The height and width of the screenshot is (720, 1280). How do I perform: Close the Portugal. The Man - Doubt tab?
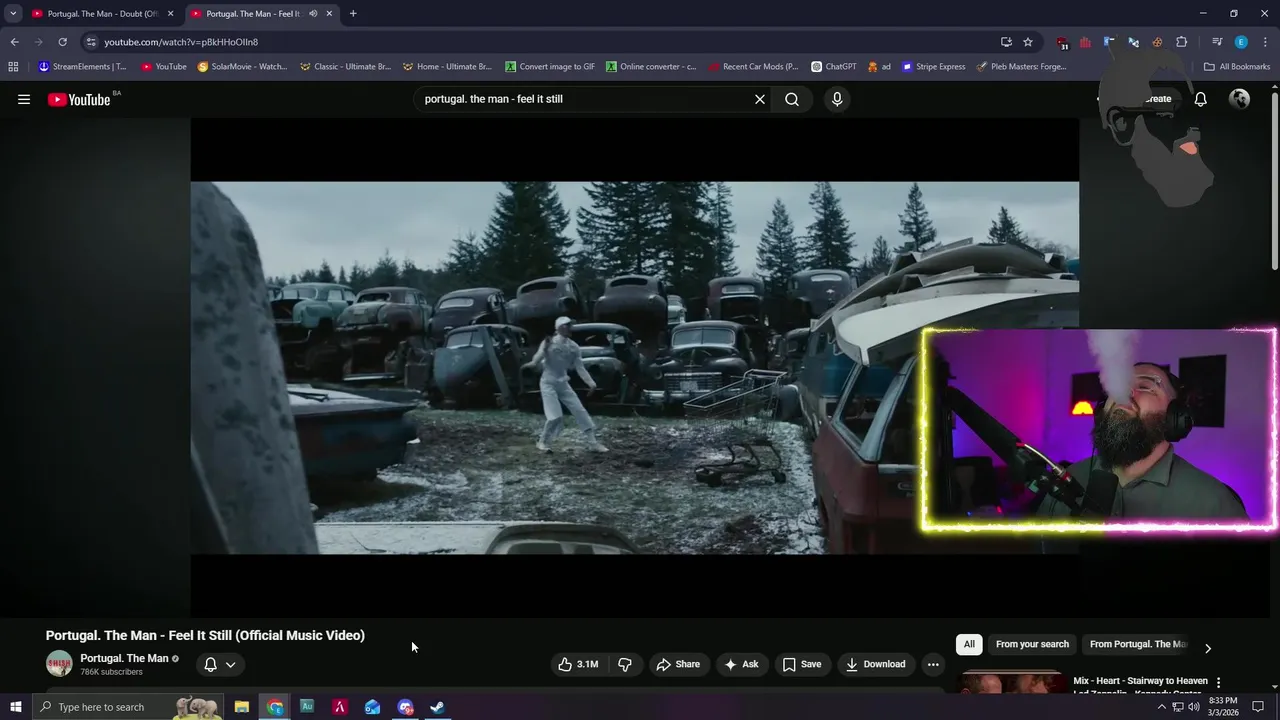tap(170, 14)
